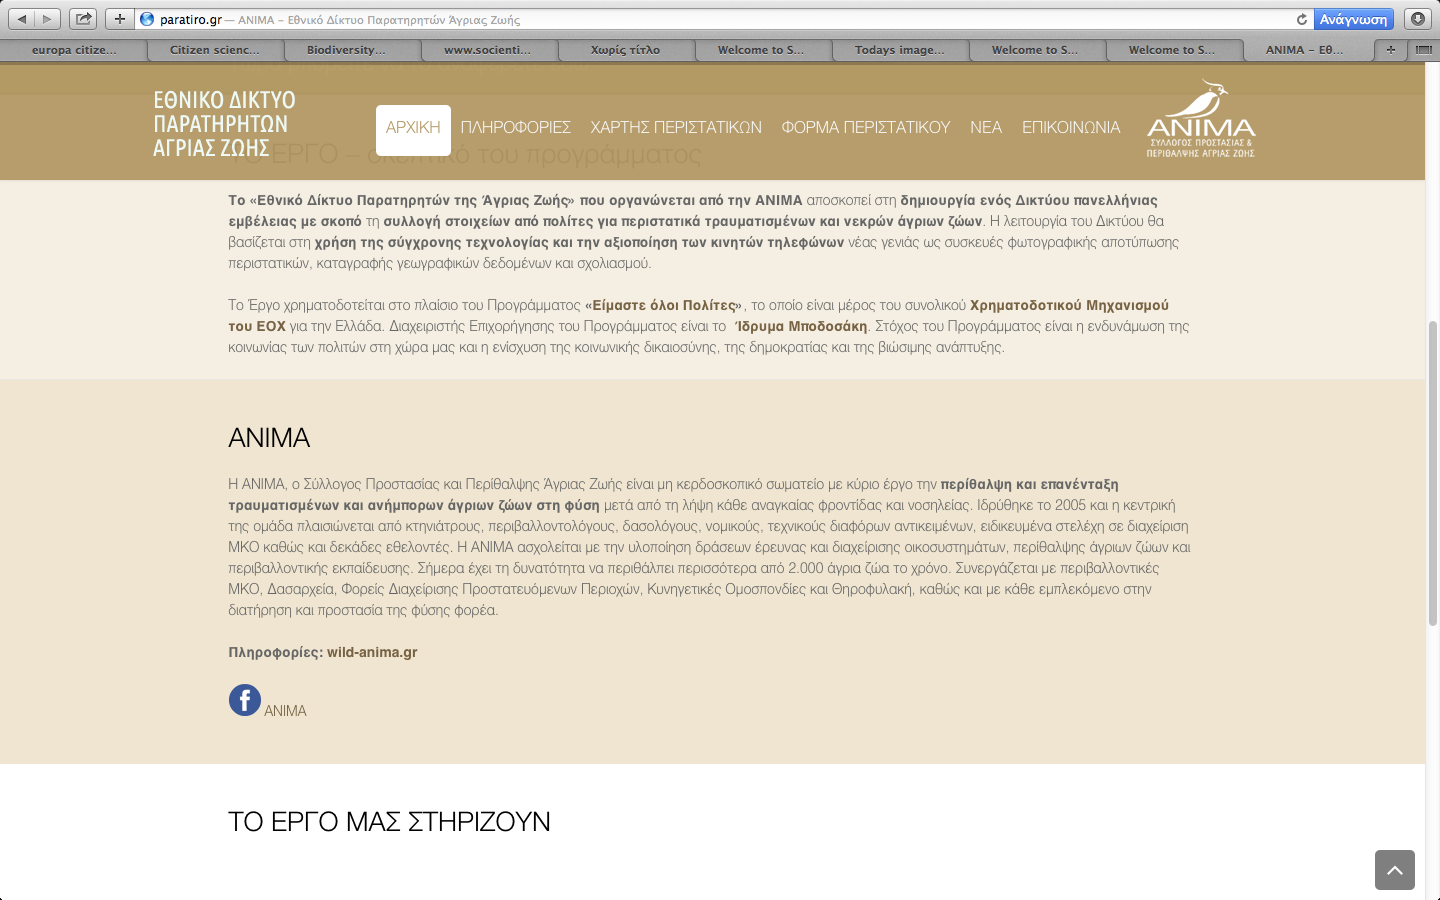Switch to the Χωρίς τίτλο tab
The height and width of the screenshot is (900, 1440).
(x=626, y=49)
